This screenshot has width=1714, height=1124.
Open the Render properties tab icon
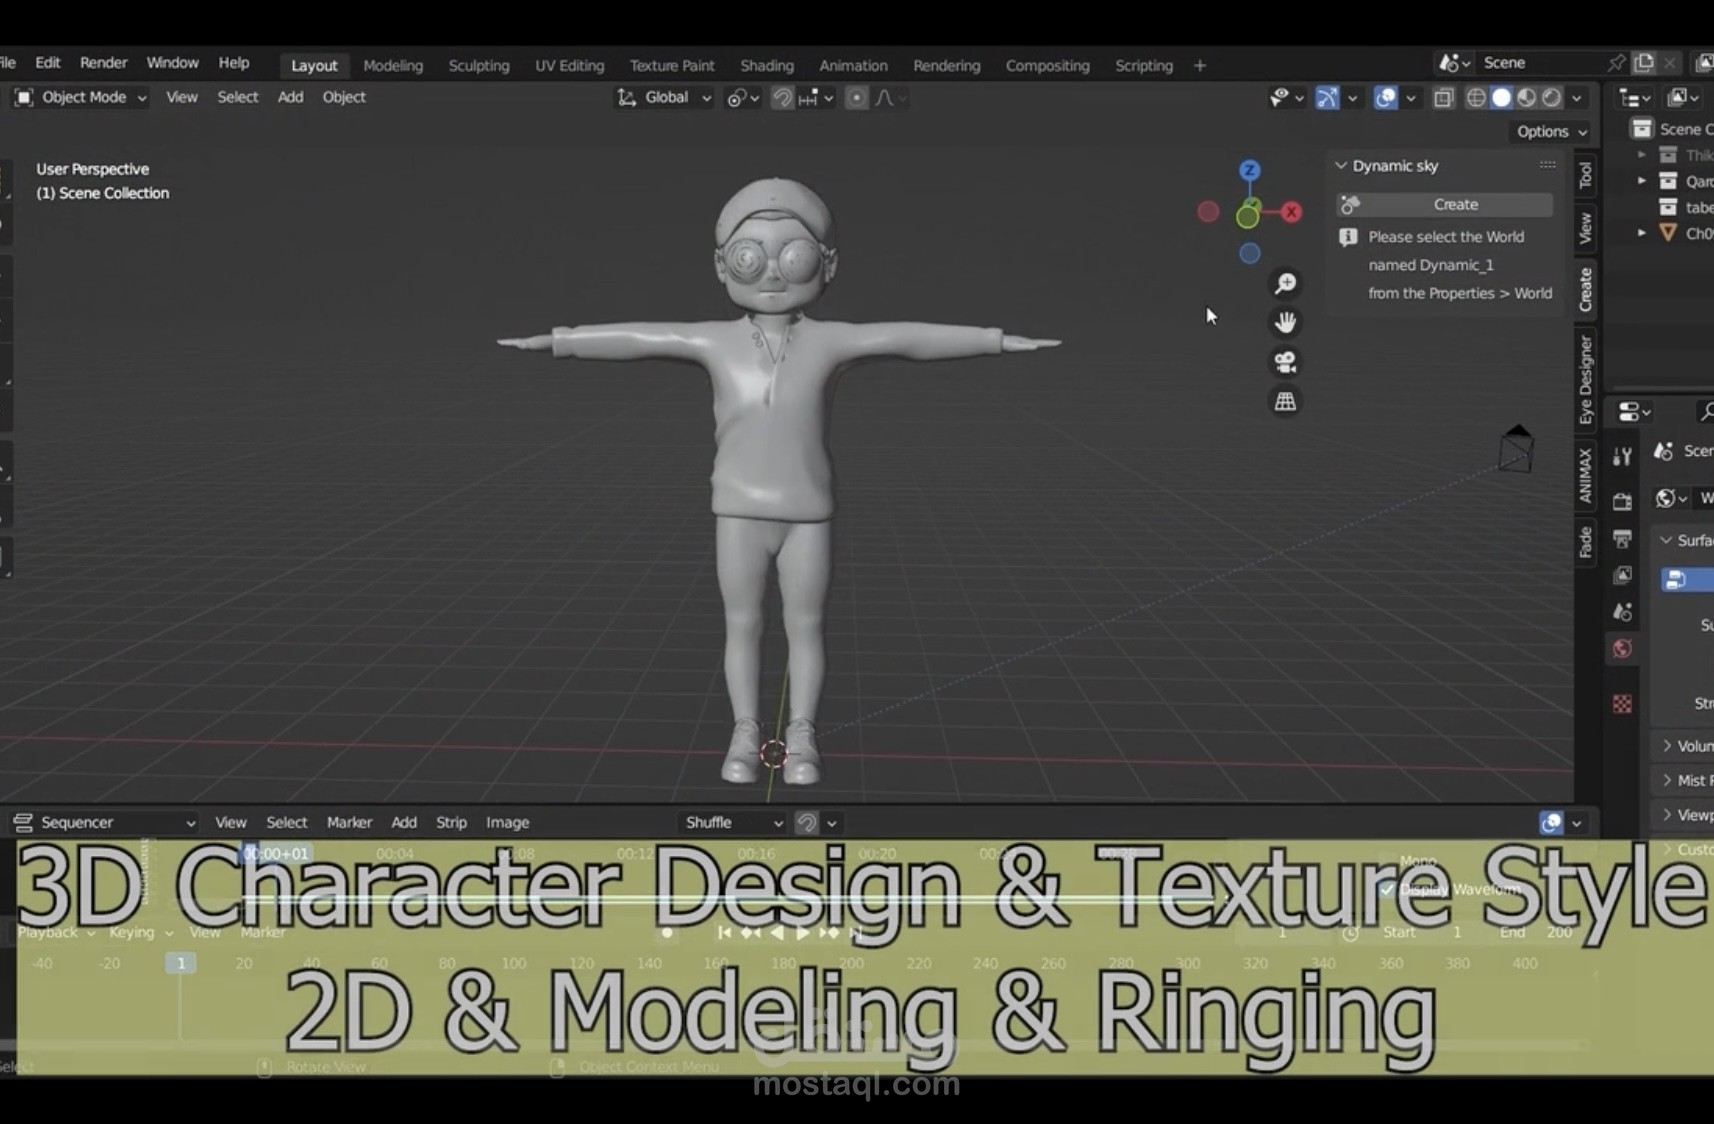coord(1622,500)
